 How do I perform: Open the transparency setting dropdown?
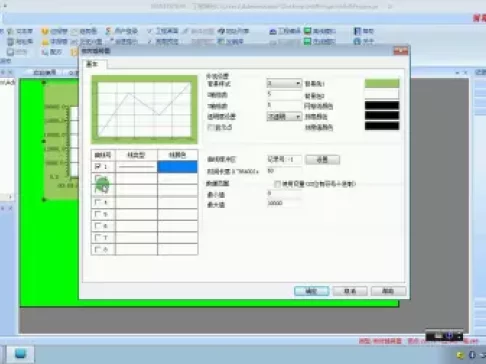[284, 116]
